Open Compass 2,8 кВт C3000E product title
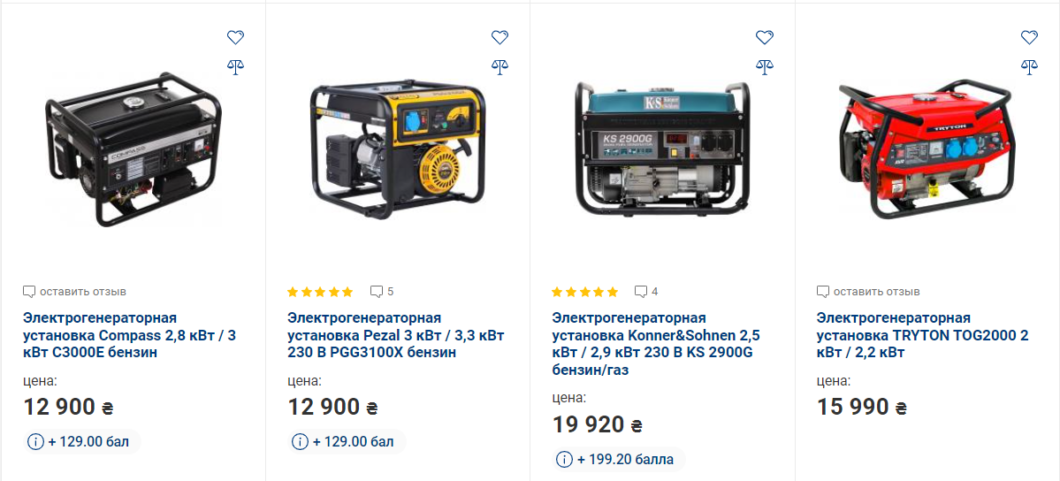The height and width of the screenshot is (481, 1060). coord(129,335)
